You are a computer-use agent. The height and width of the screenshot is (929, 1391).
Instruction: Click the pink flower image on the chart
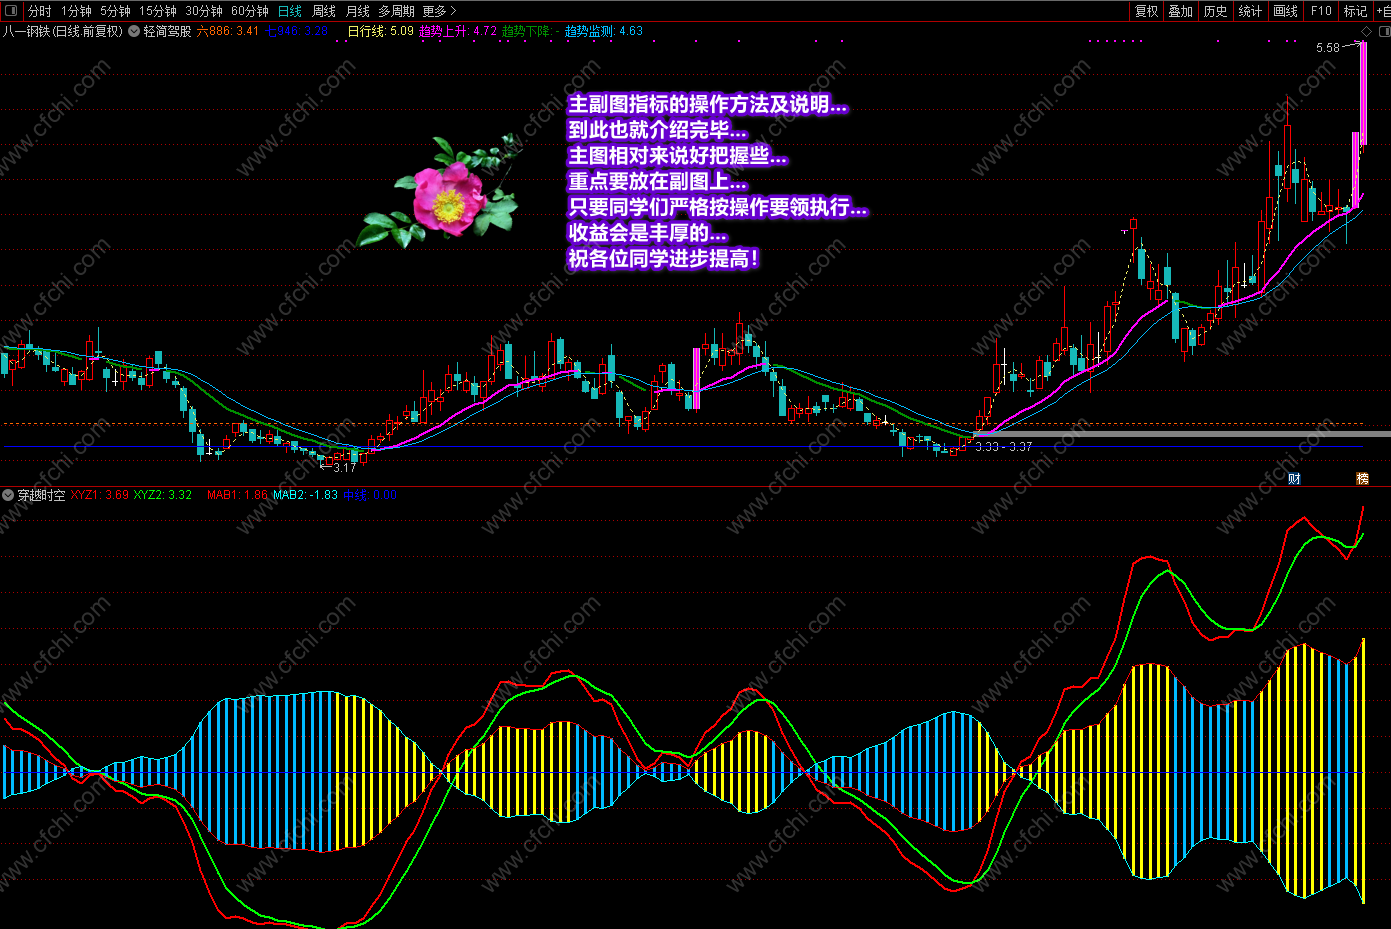click(438, 193)
